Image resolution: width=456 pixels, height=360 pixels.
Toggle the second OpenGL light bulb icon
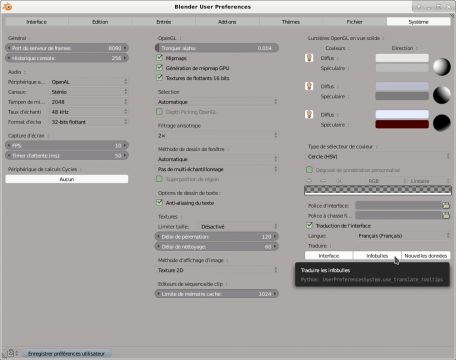point(309,86)
